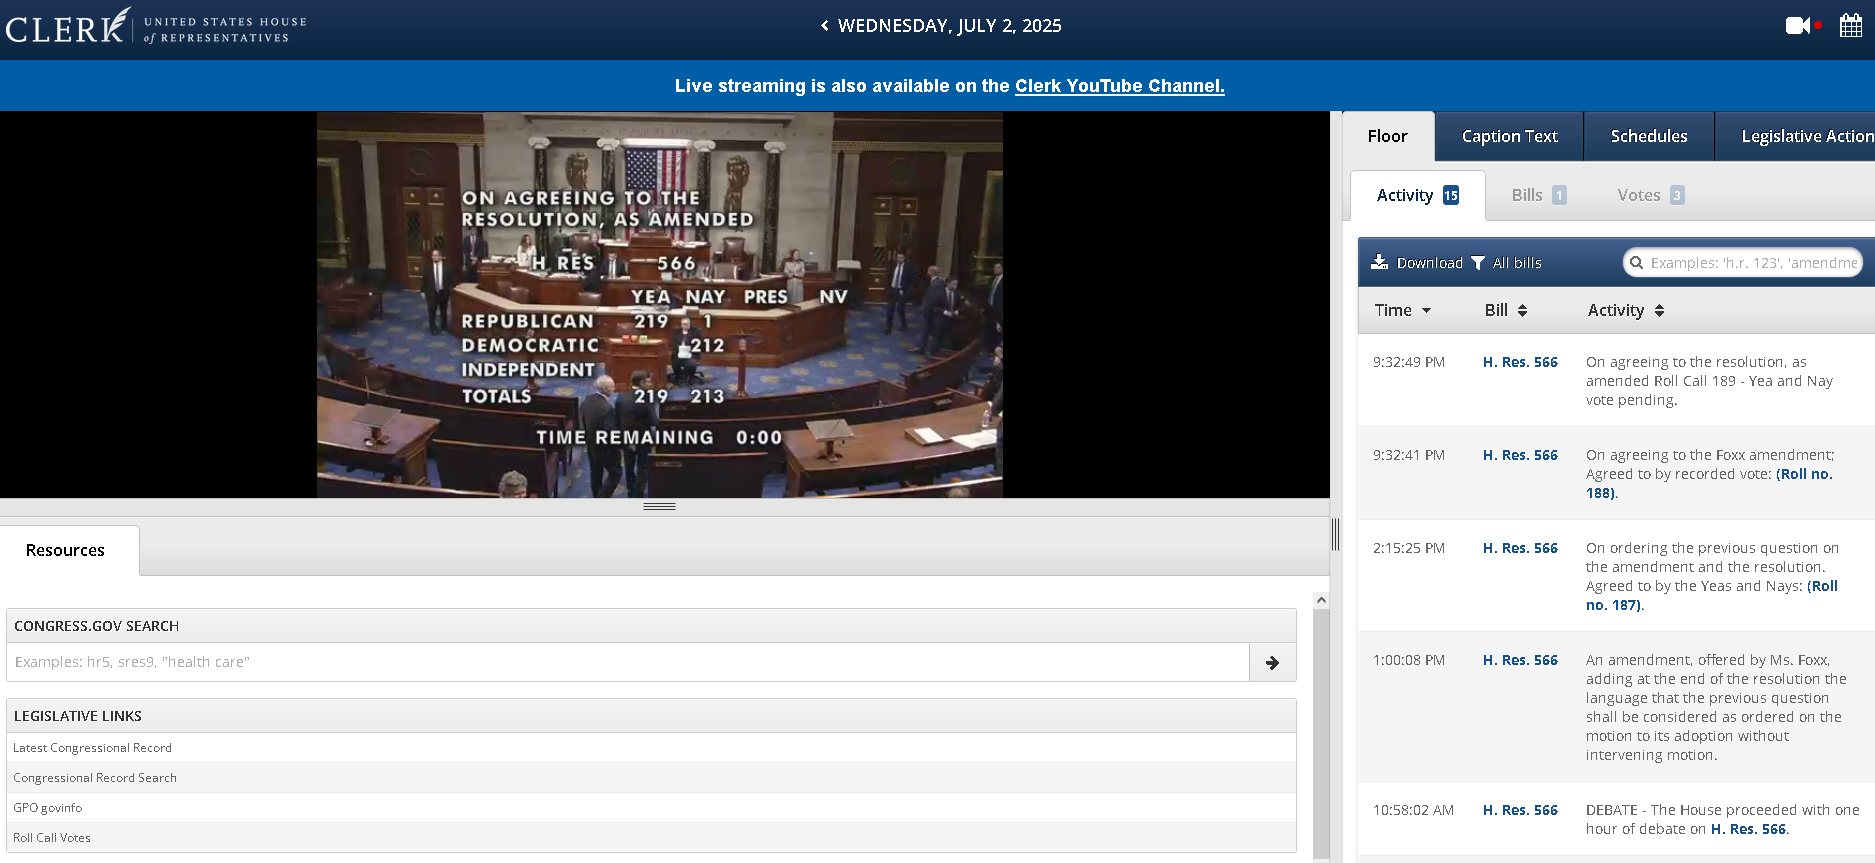Screen dimensions: 1875x863
Task: Open H. Res. 566 link at 2:15:25 PM
Action: (x=1520, y=548)
